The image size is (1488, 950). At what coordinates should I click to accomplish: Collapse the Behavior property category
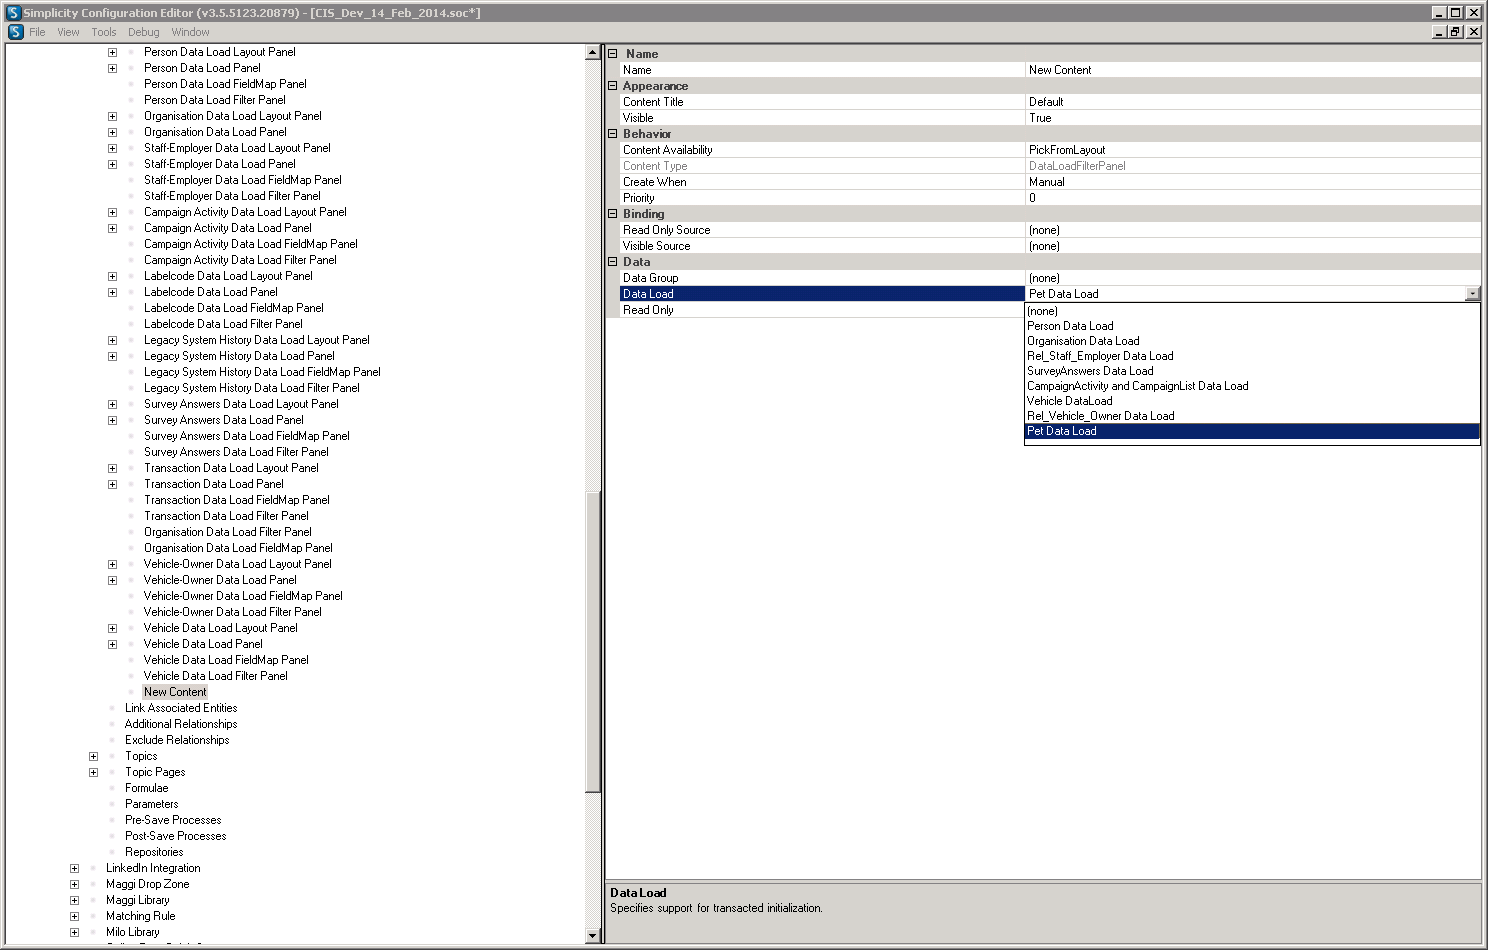pyautogui.click(x=613, y=134)
